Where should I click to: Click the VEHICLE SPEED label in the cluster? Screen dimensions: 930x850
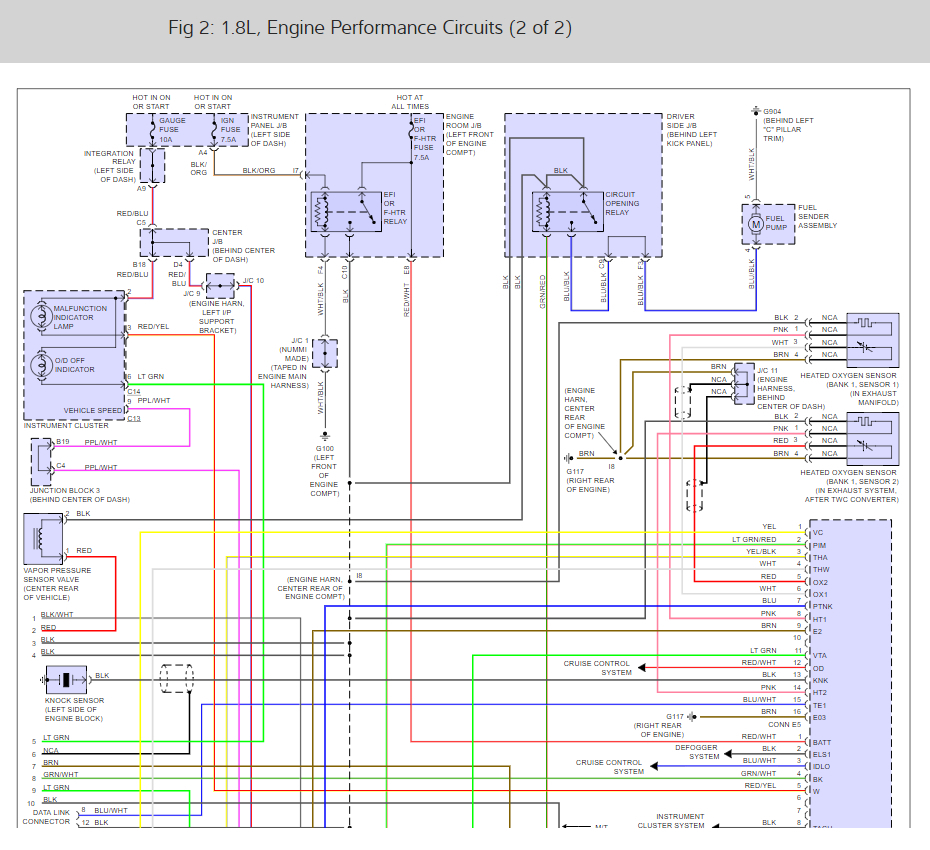(93, 410)
